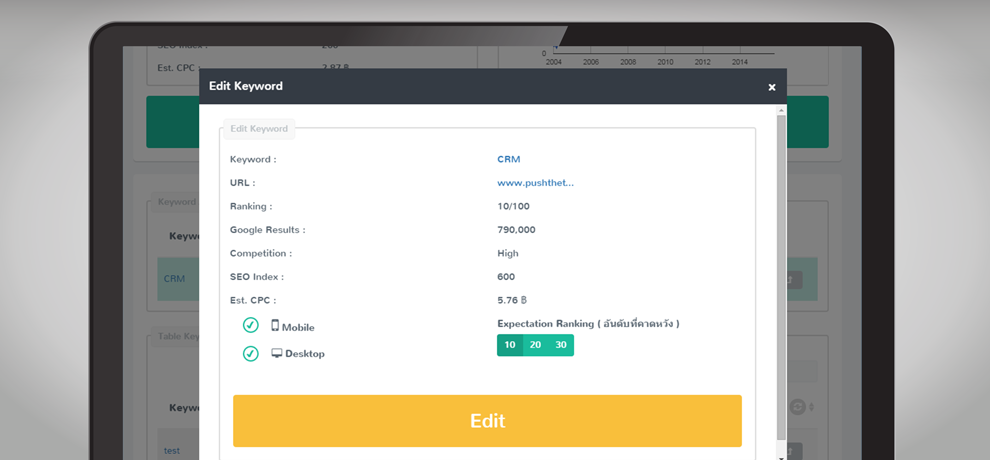Viewport: 990px width, 460px height.
Task: Click the scrollbar up arrow
Action: point(782,110)
